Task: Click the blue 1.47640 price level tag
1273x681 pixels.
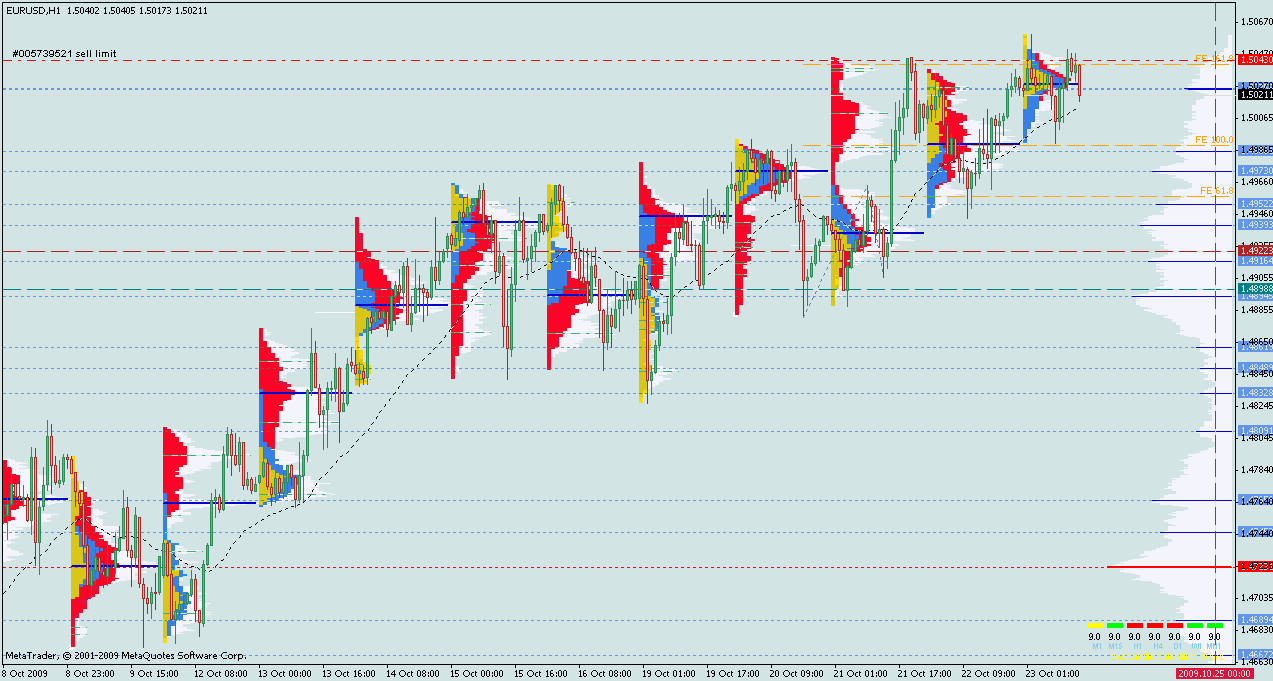Action: point(1254,500)
